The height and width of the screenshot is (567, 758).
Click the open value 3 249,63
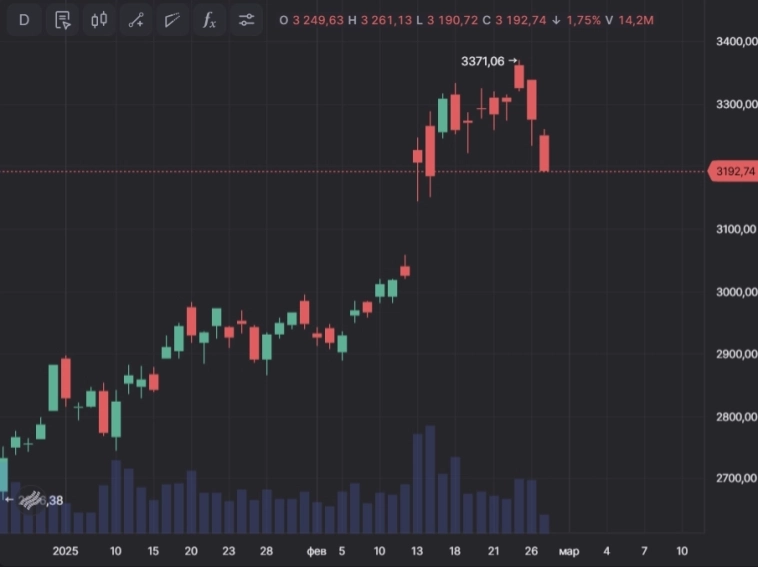(x=318, y=20)
